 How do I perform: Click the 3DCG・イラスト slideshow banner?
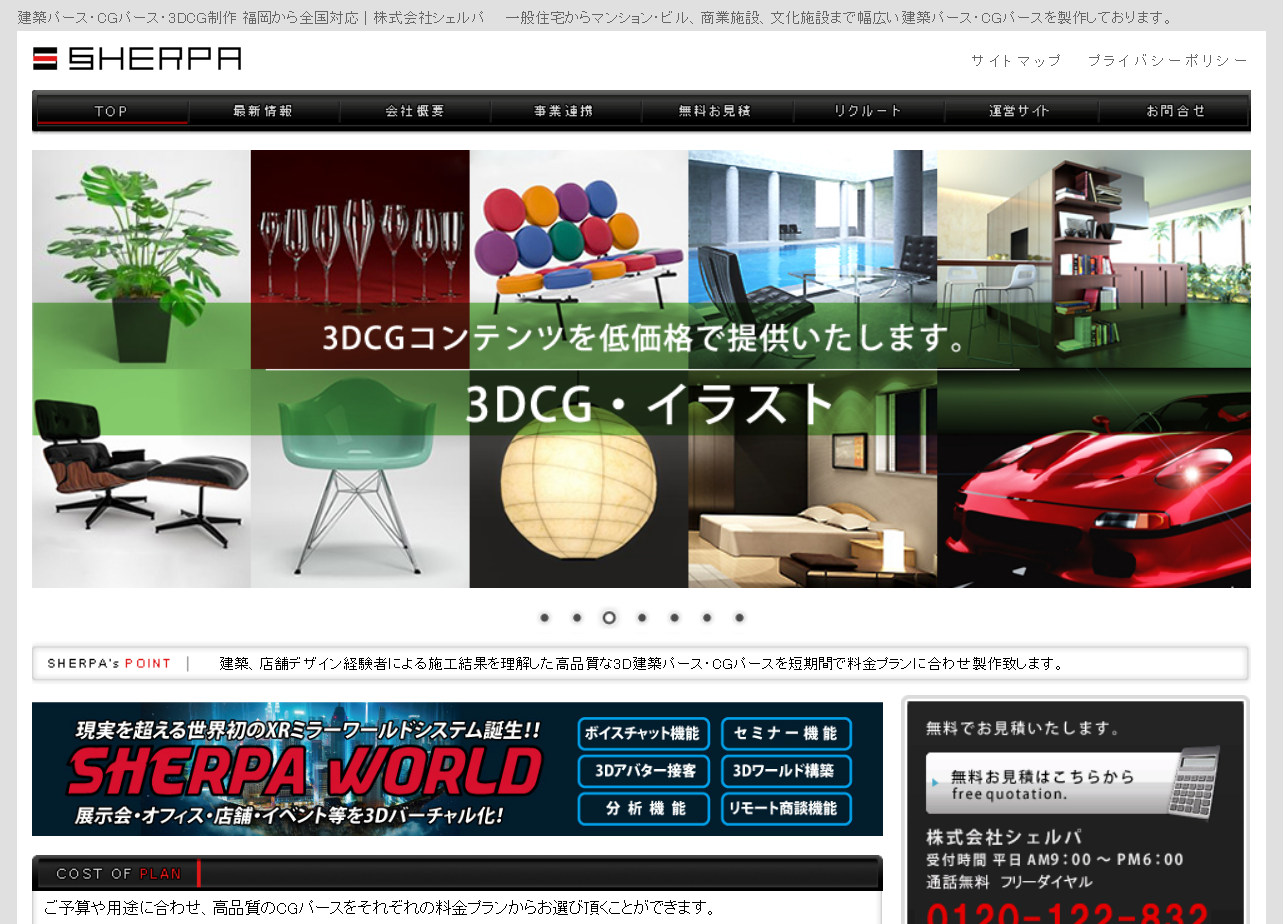(x=641, y=369)
